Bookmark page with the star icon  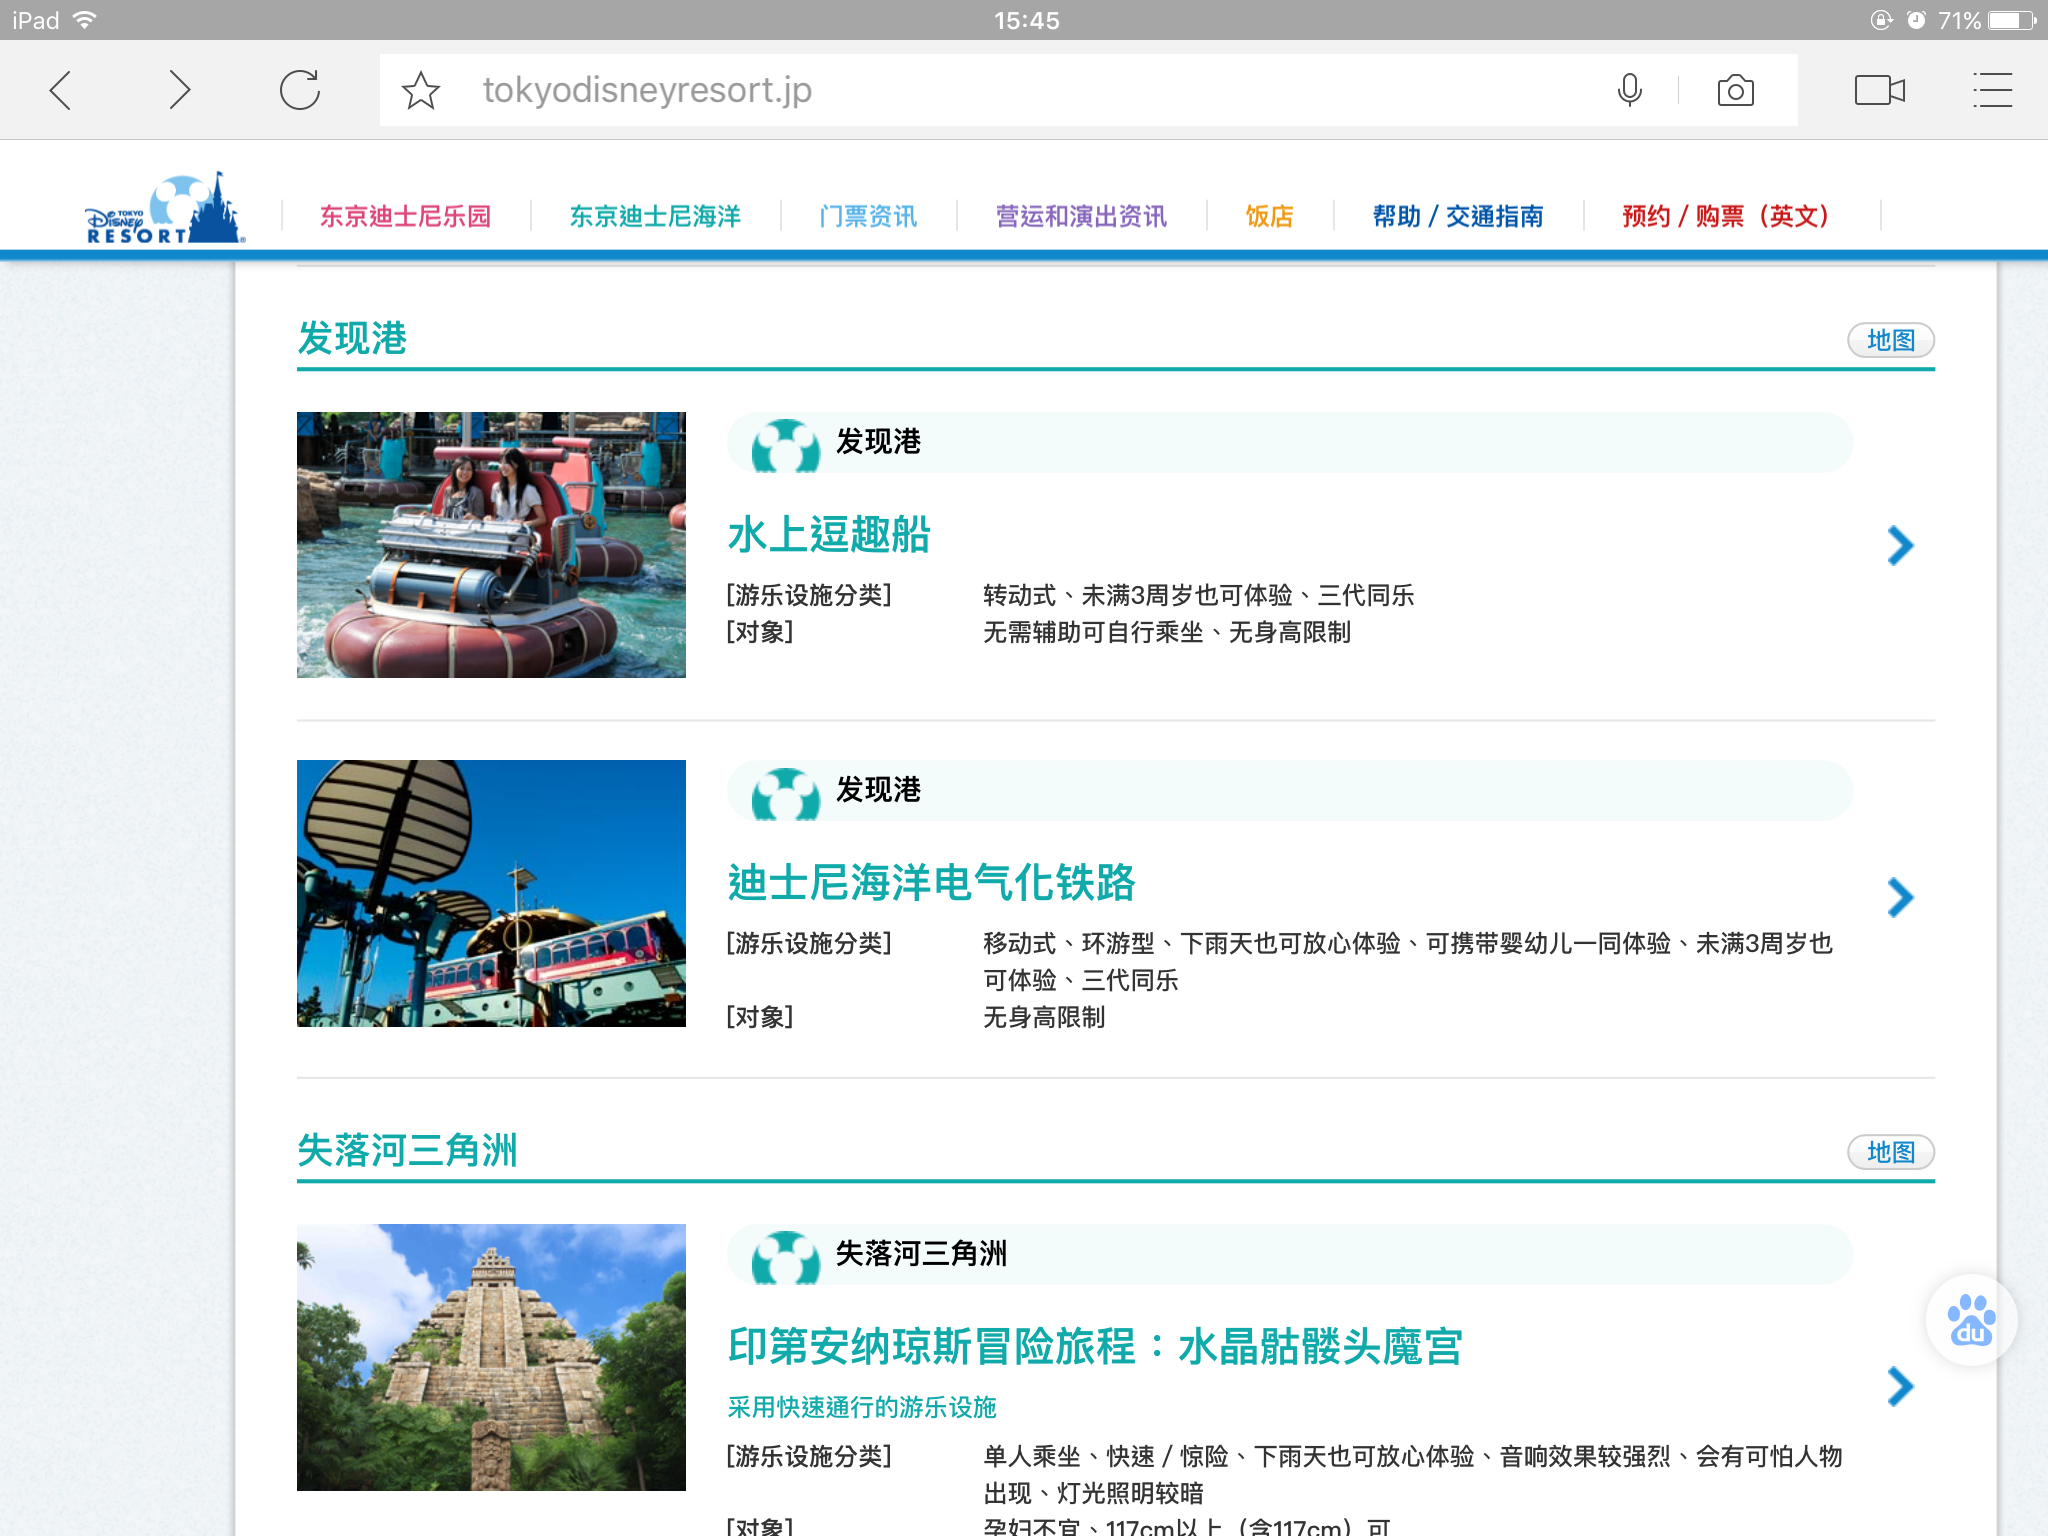click(x=421, y=91)
